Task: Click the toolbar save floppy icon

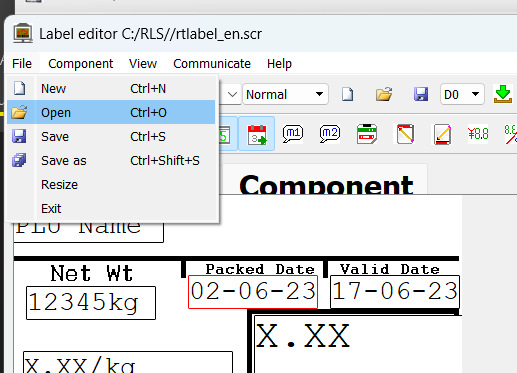Action: 421,94
